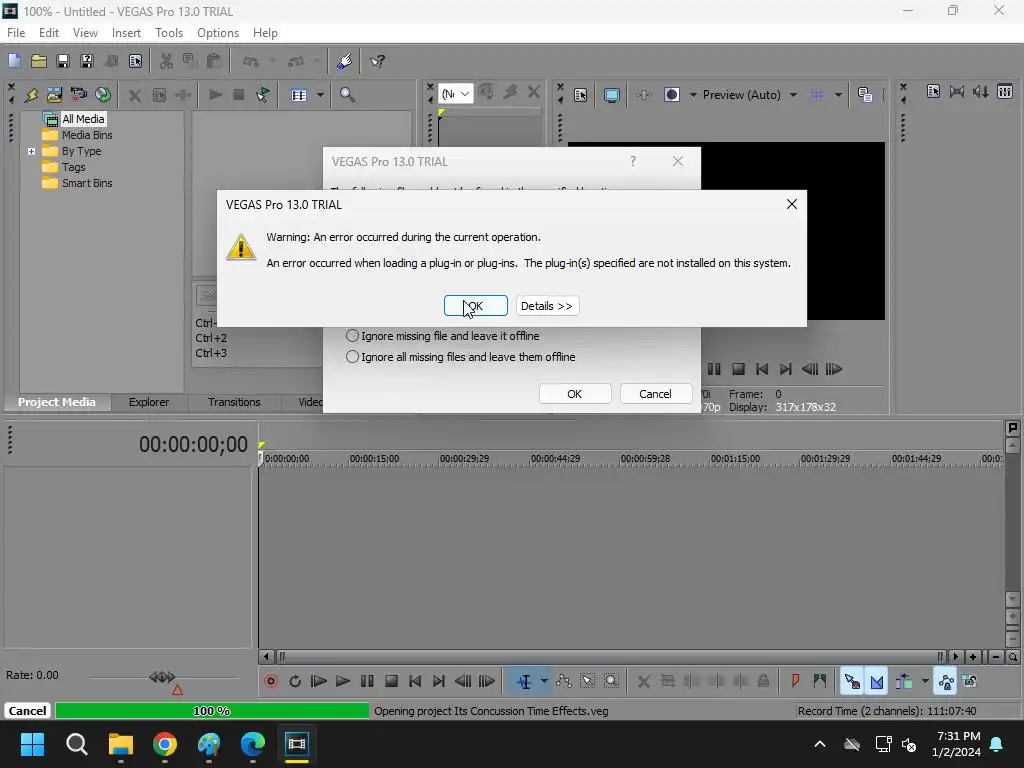1024x768 pixels.
Task: Toggle the Auto Ripple icon
Action: 904,681
